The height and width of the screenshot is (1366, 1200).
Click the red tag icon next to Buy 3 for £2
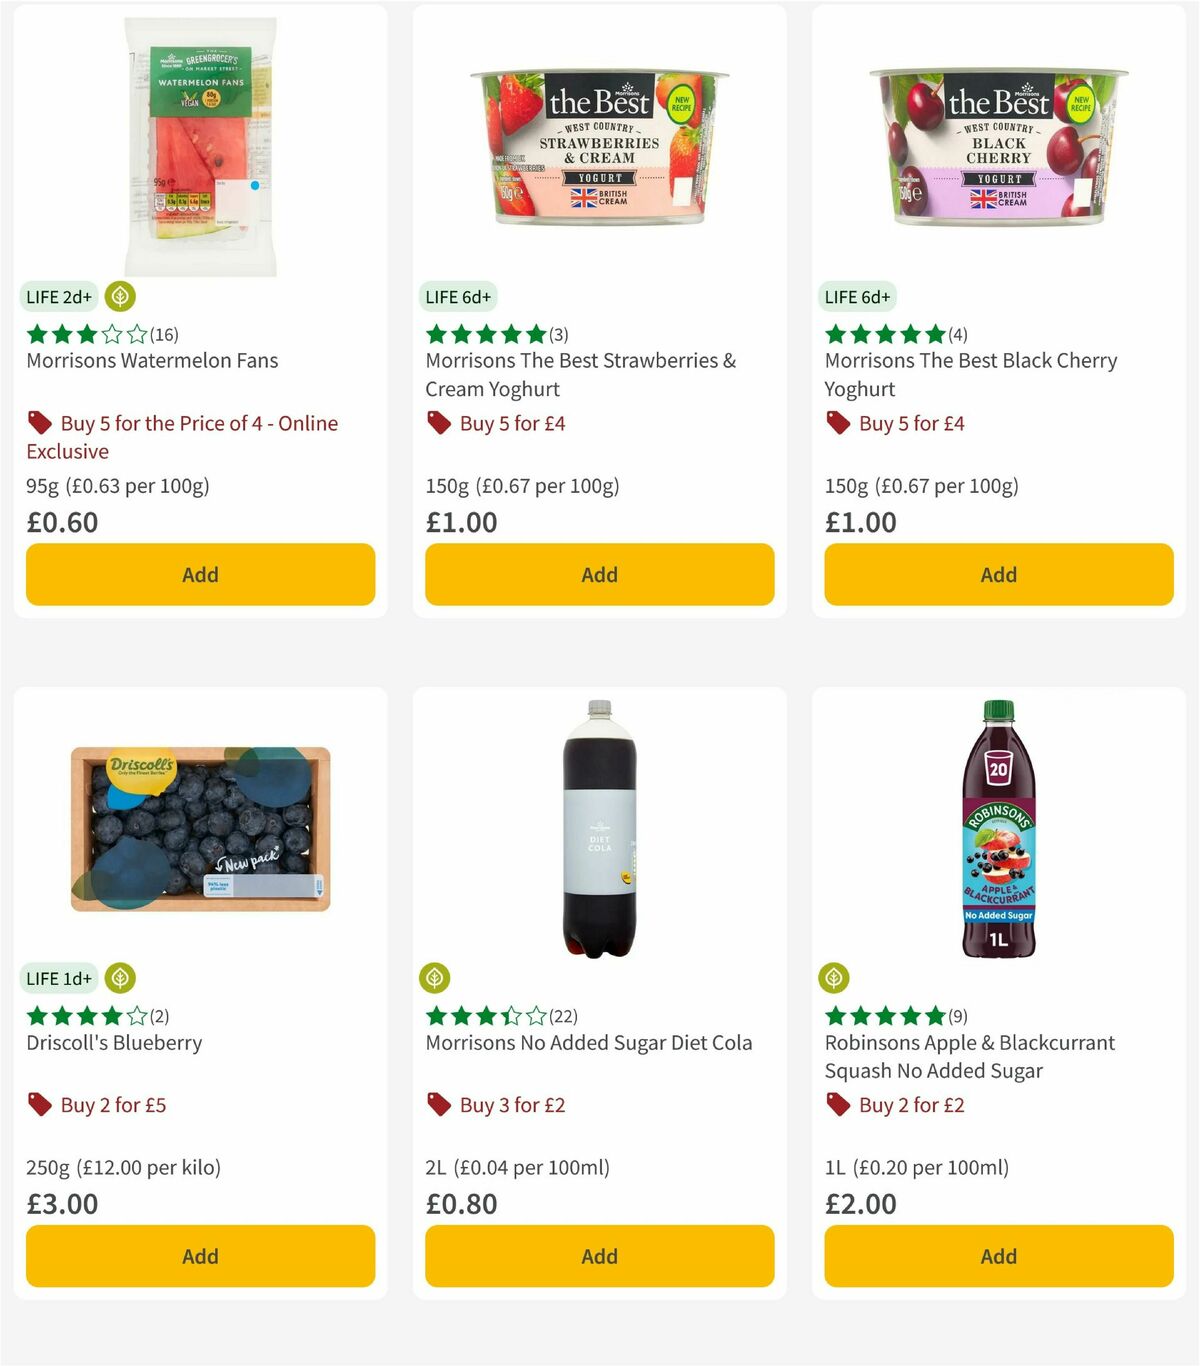(x=438, y=1105)
